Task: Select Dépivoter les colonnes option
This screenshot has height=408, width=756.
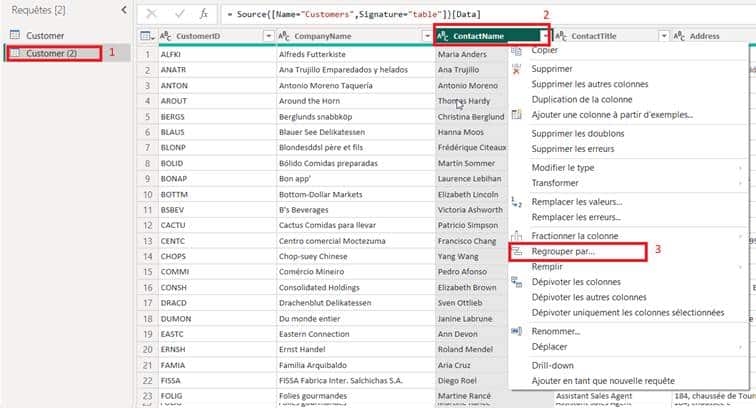Action: tap(574, 282)
